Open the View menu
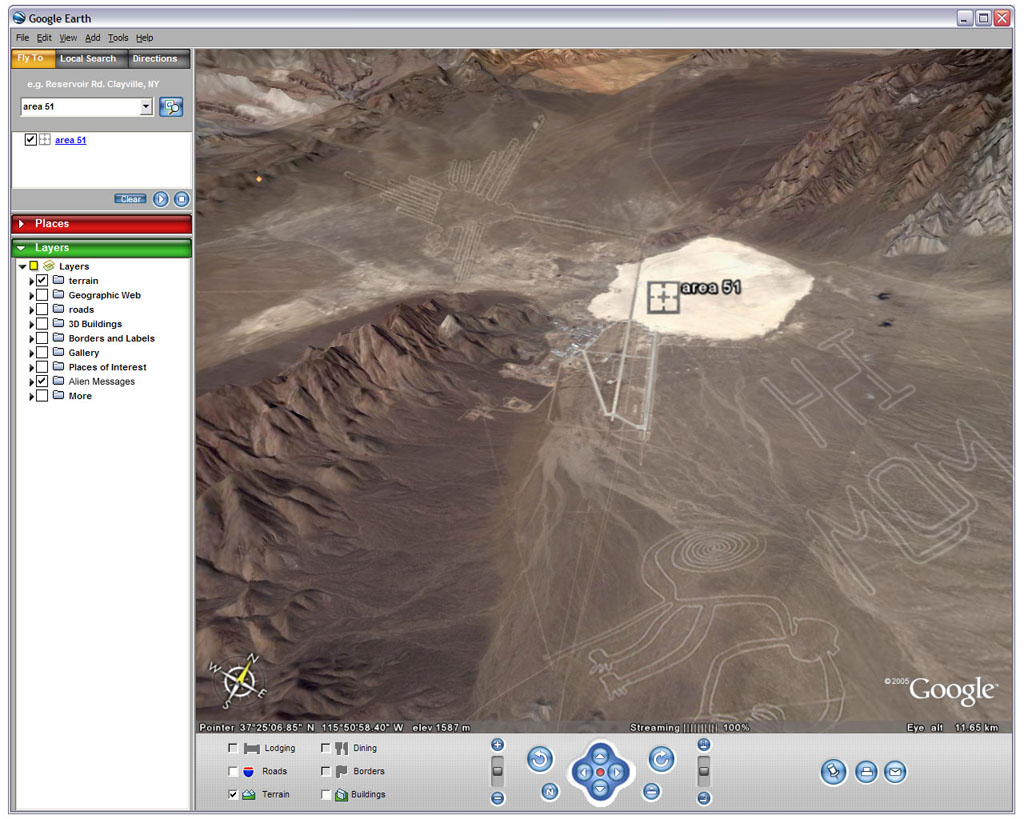The image size is (1024, 819). coord(68,38)
